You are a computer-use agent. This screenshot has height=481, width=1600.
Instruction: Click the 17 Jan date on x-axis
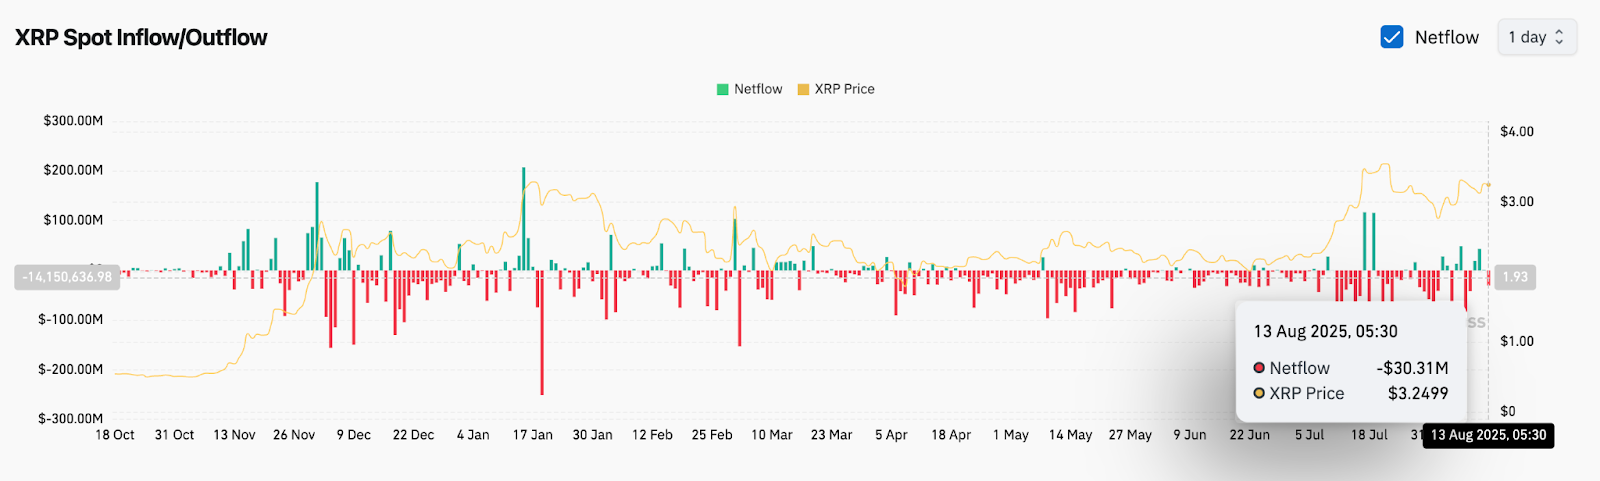(532, 435)
